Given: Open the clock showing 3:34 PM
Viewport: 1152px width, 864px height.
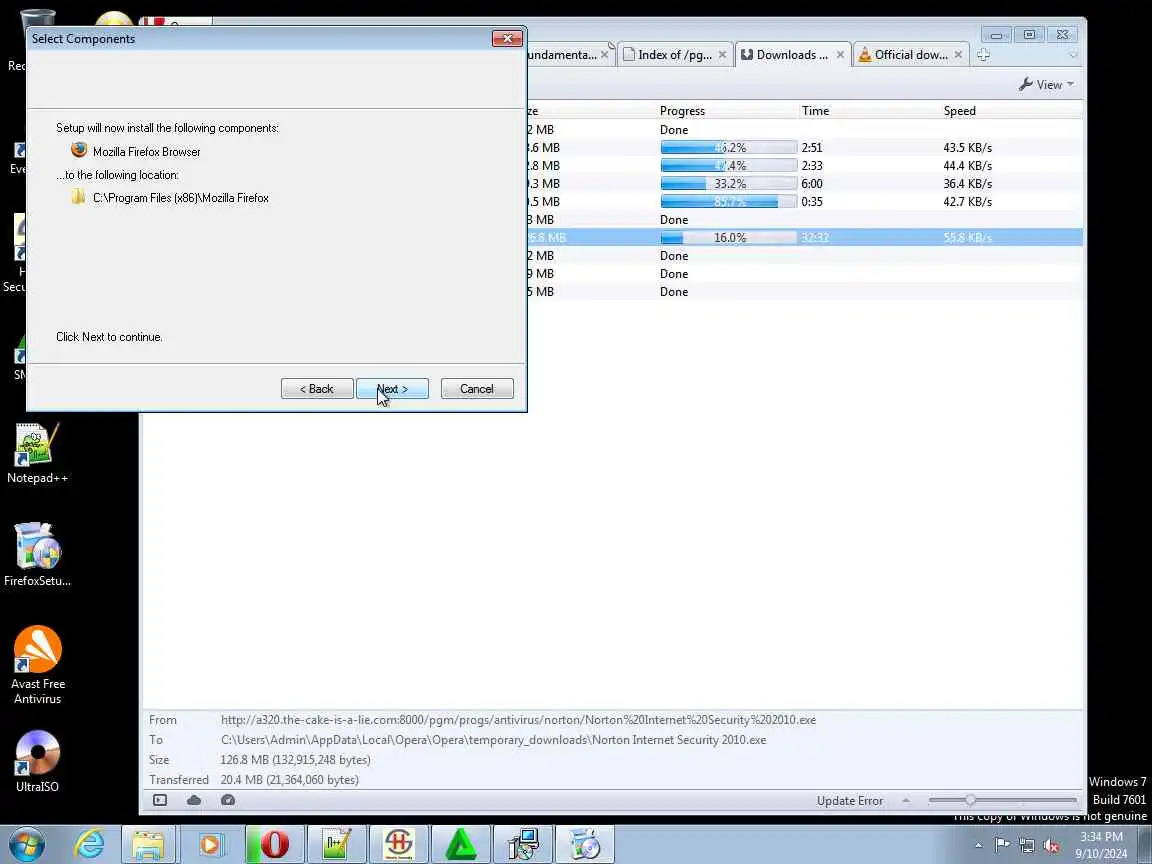Looking at the screenshot, I should point(1101,845).
